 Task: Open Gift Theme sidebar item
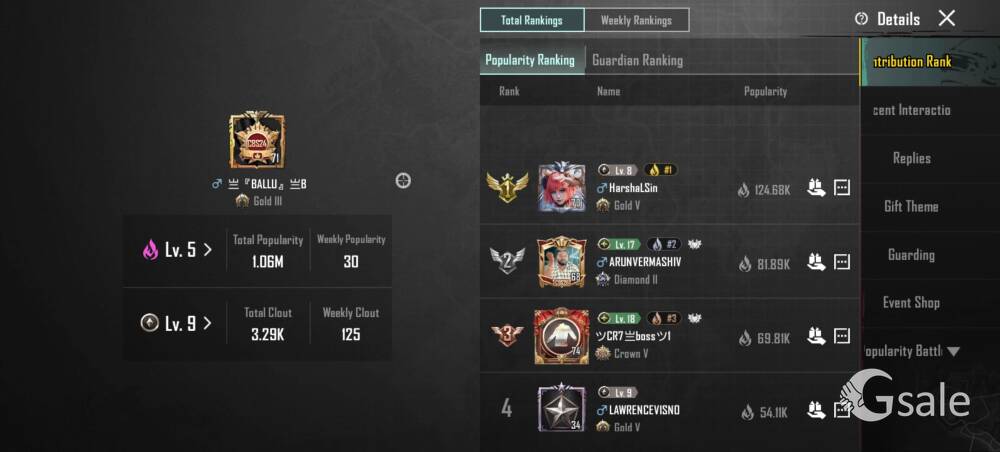coord(911,207)
